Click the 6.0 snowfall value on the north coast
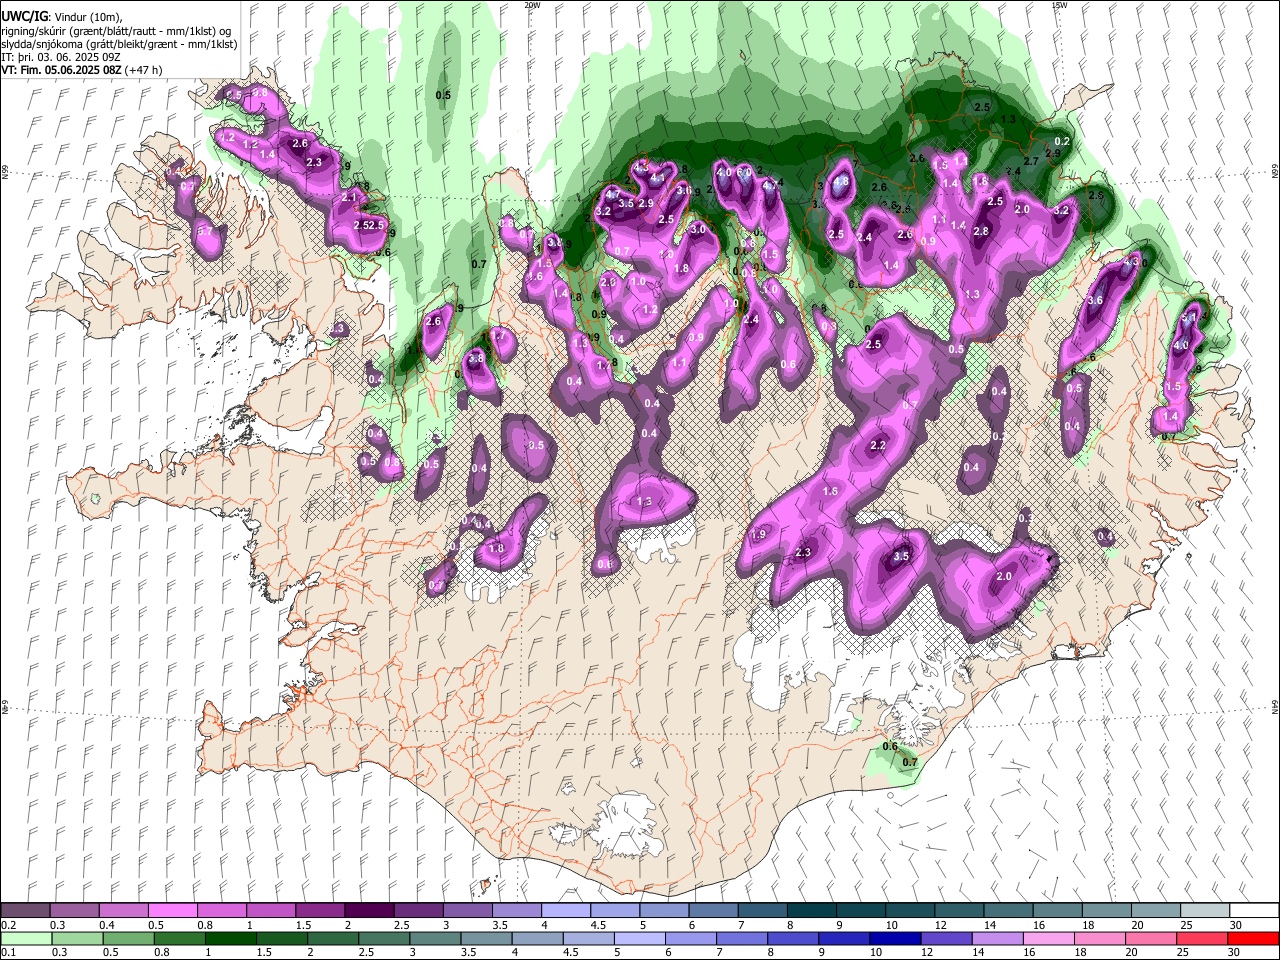Image resolution: width=1280 pixels, height=960 pixels. 744,172
